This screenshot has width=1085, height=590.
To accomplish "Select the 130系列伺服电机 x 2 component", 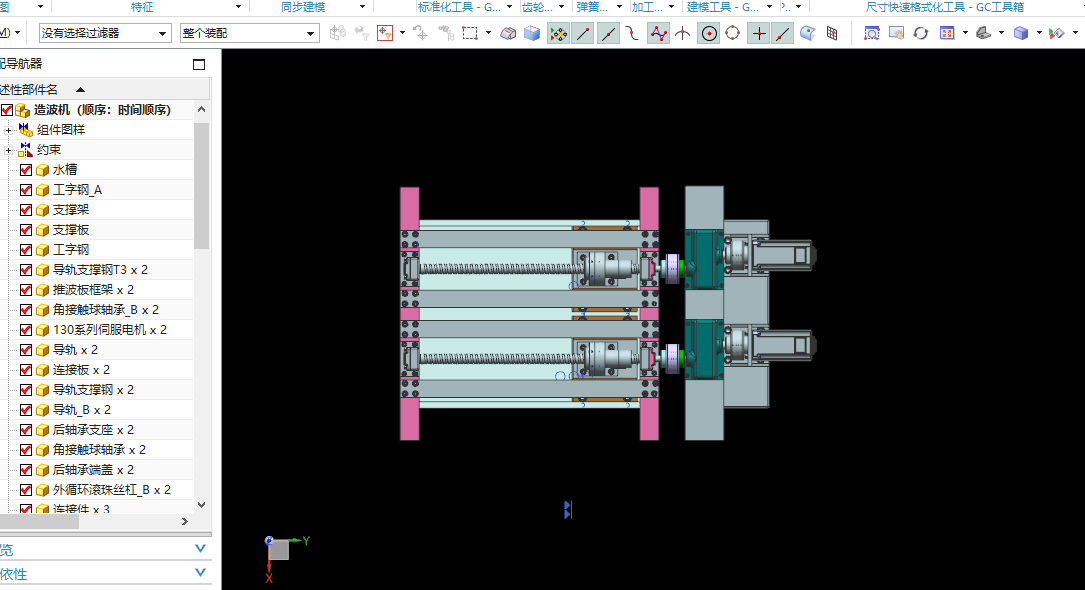I will pos(109,330).
